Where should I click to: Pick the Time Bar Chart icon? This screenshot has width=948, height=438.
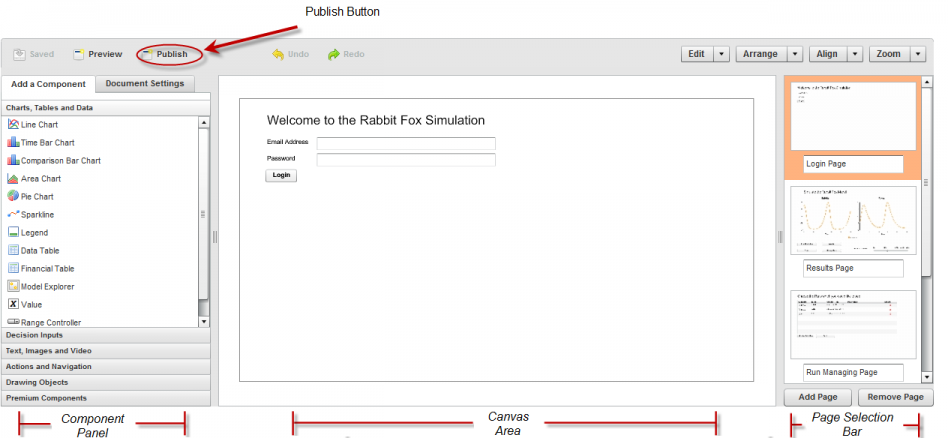click(x=13, y=142)
